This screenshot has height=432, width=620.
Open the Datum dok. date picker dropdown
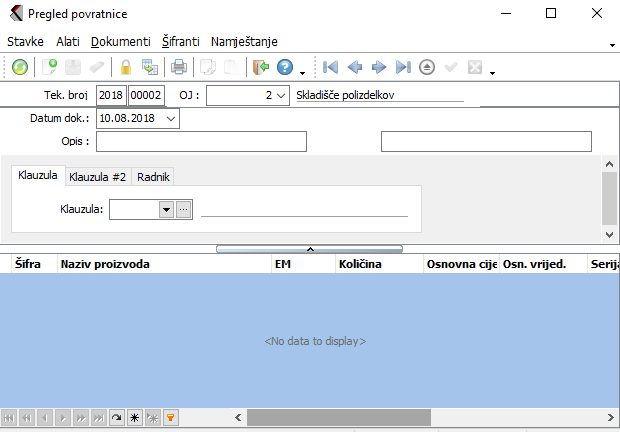coord(170,119)
